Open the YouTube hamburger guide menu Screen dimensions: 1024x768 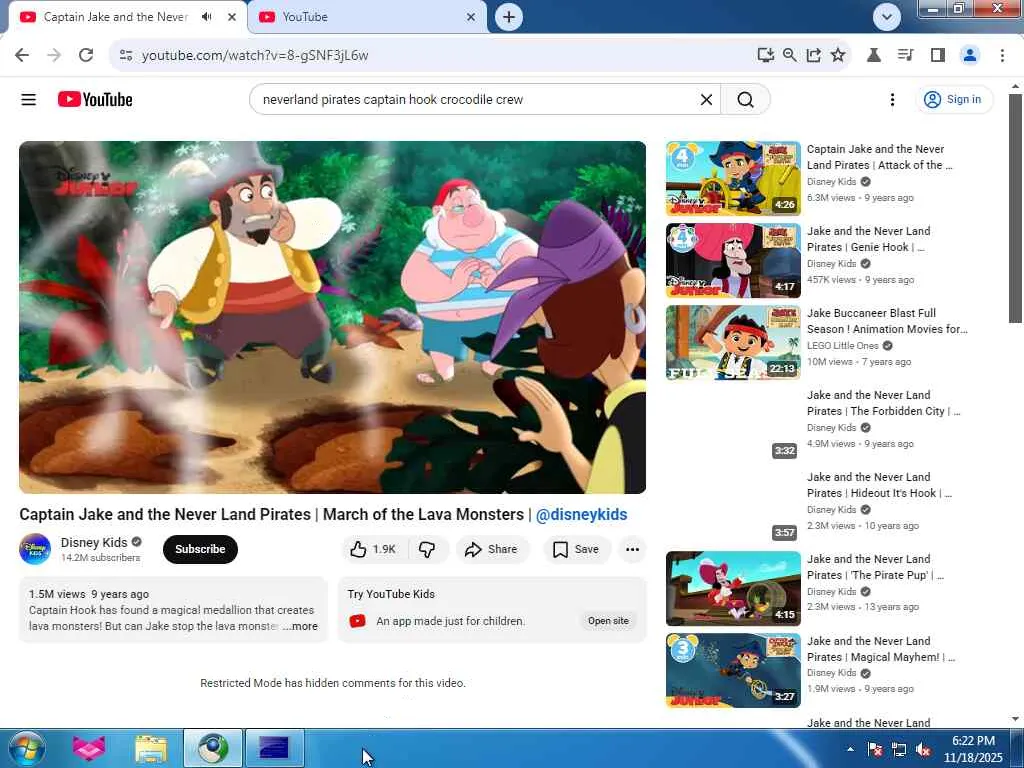[29, 99]
